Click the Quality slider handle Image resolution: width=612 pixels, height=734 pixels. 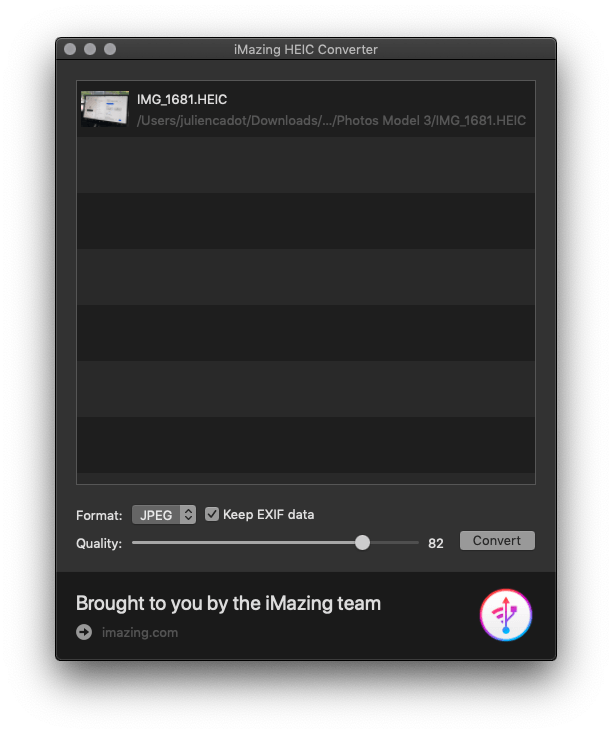point(362,543)
